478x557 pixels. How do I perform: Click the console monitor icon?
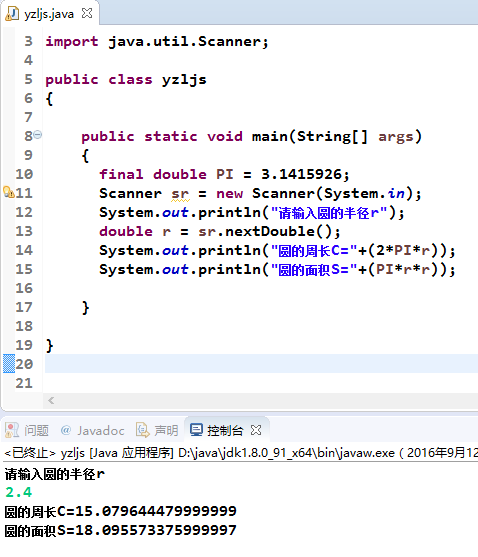tap(196, 430)
